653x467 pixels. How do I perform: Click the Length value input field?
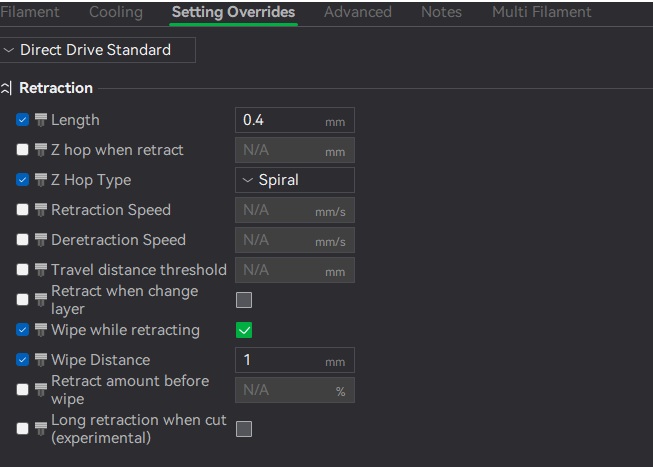pos(280,120)
